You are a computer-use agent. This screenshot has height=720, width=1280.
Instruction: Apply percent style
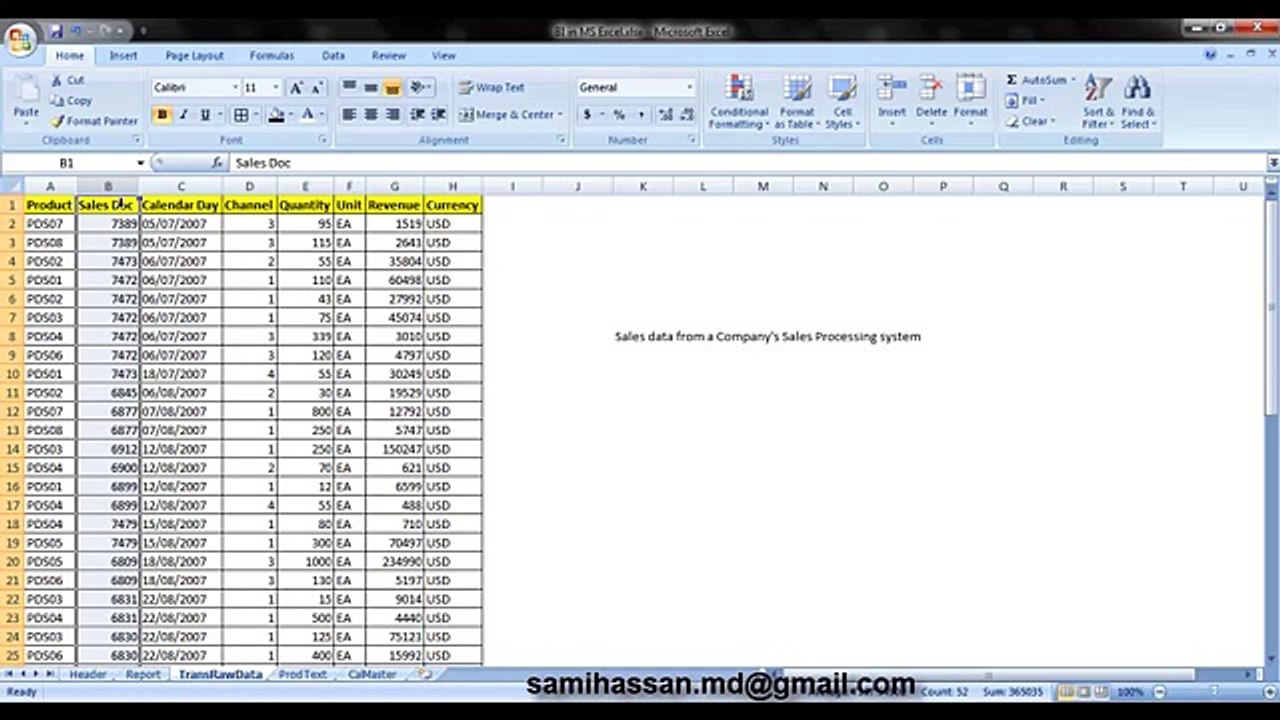[619, 115]
